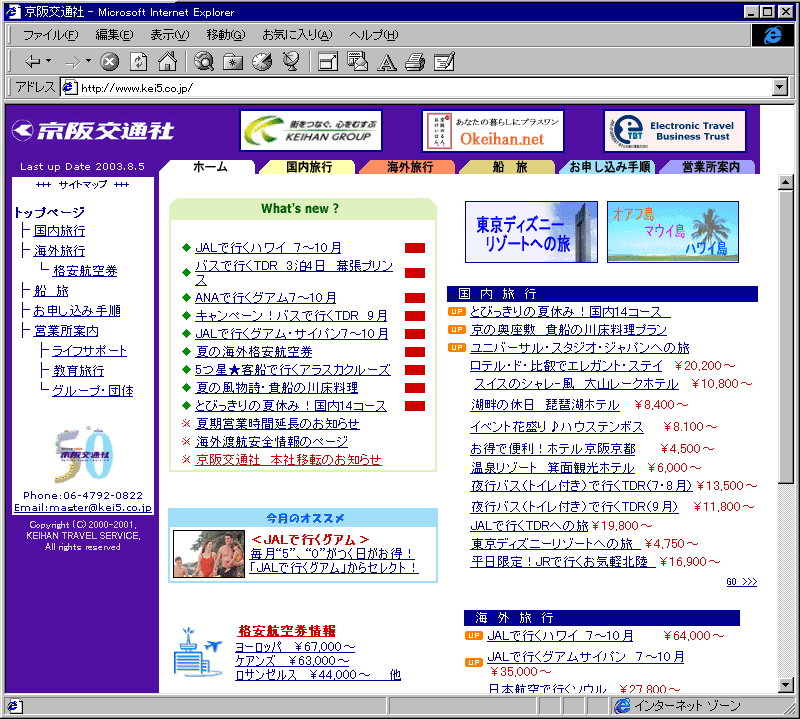Click the Forward arrow toolbar icon
800x719 pixels.
pyautogui.click(x=72, y=62)
